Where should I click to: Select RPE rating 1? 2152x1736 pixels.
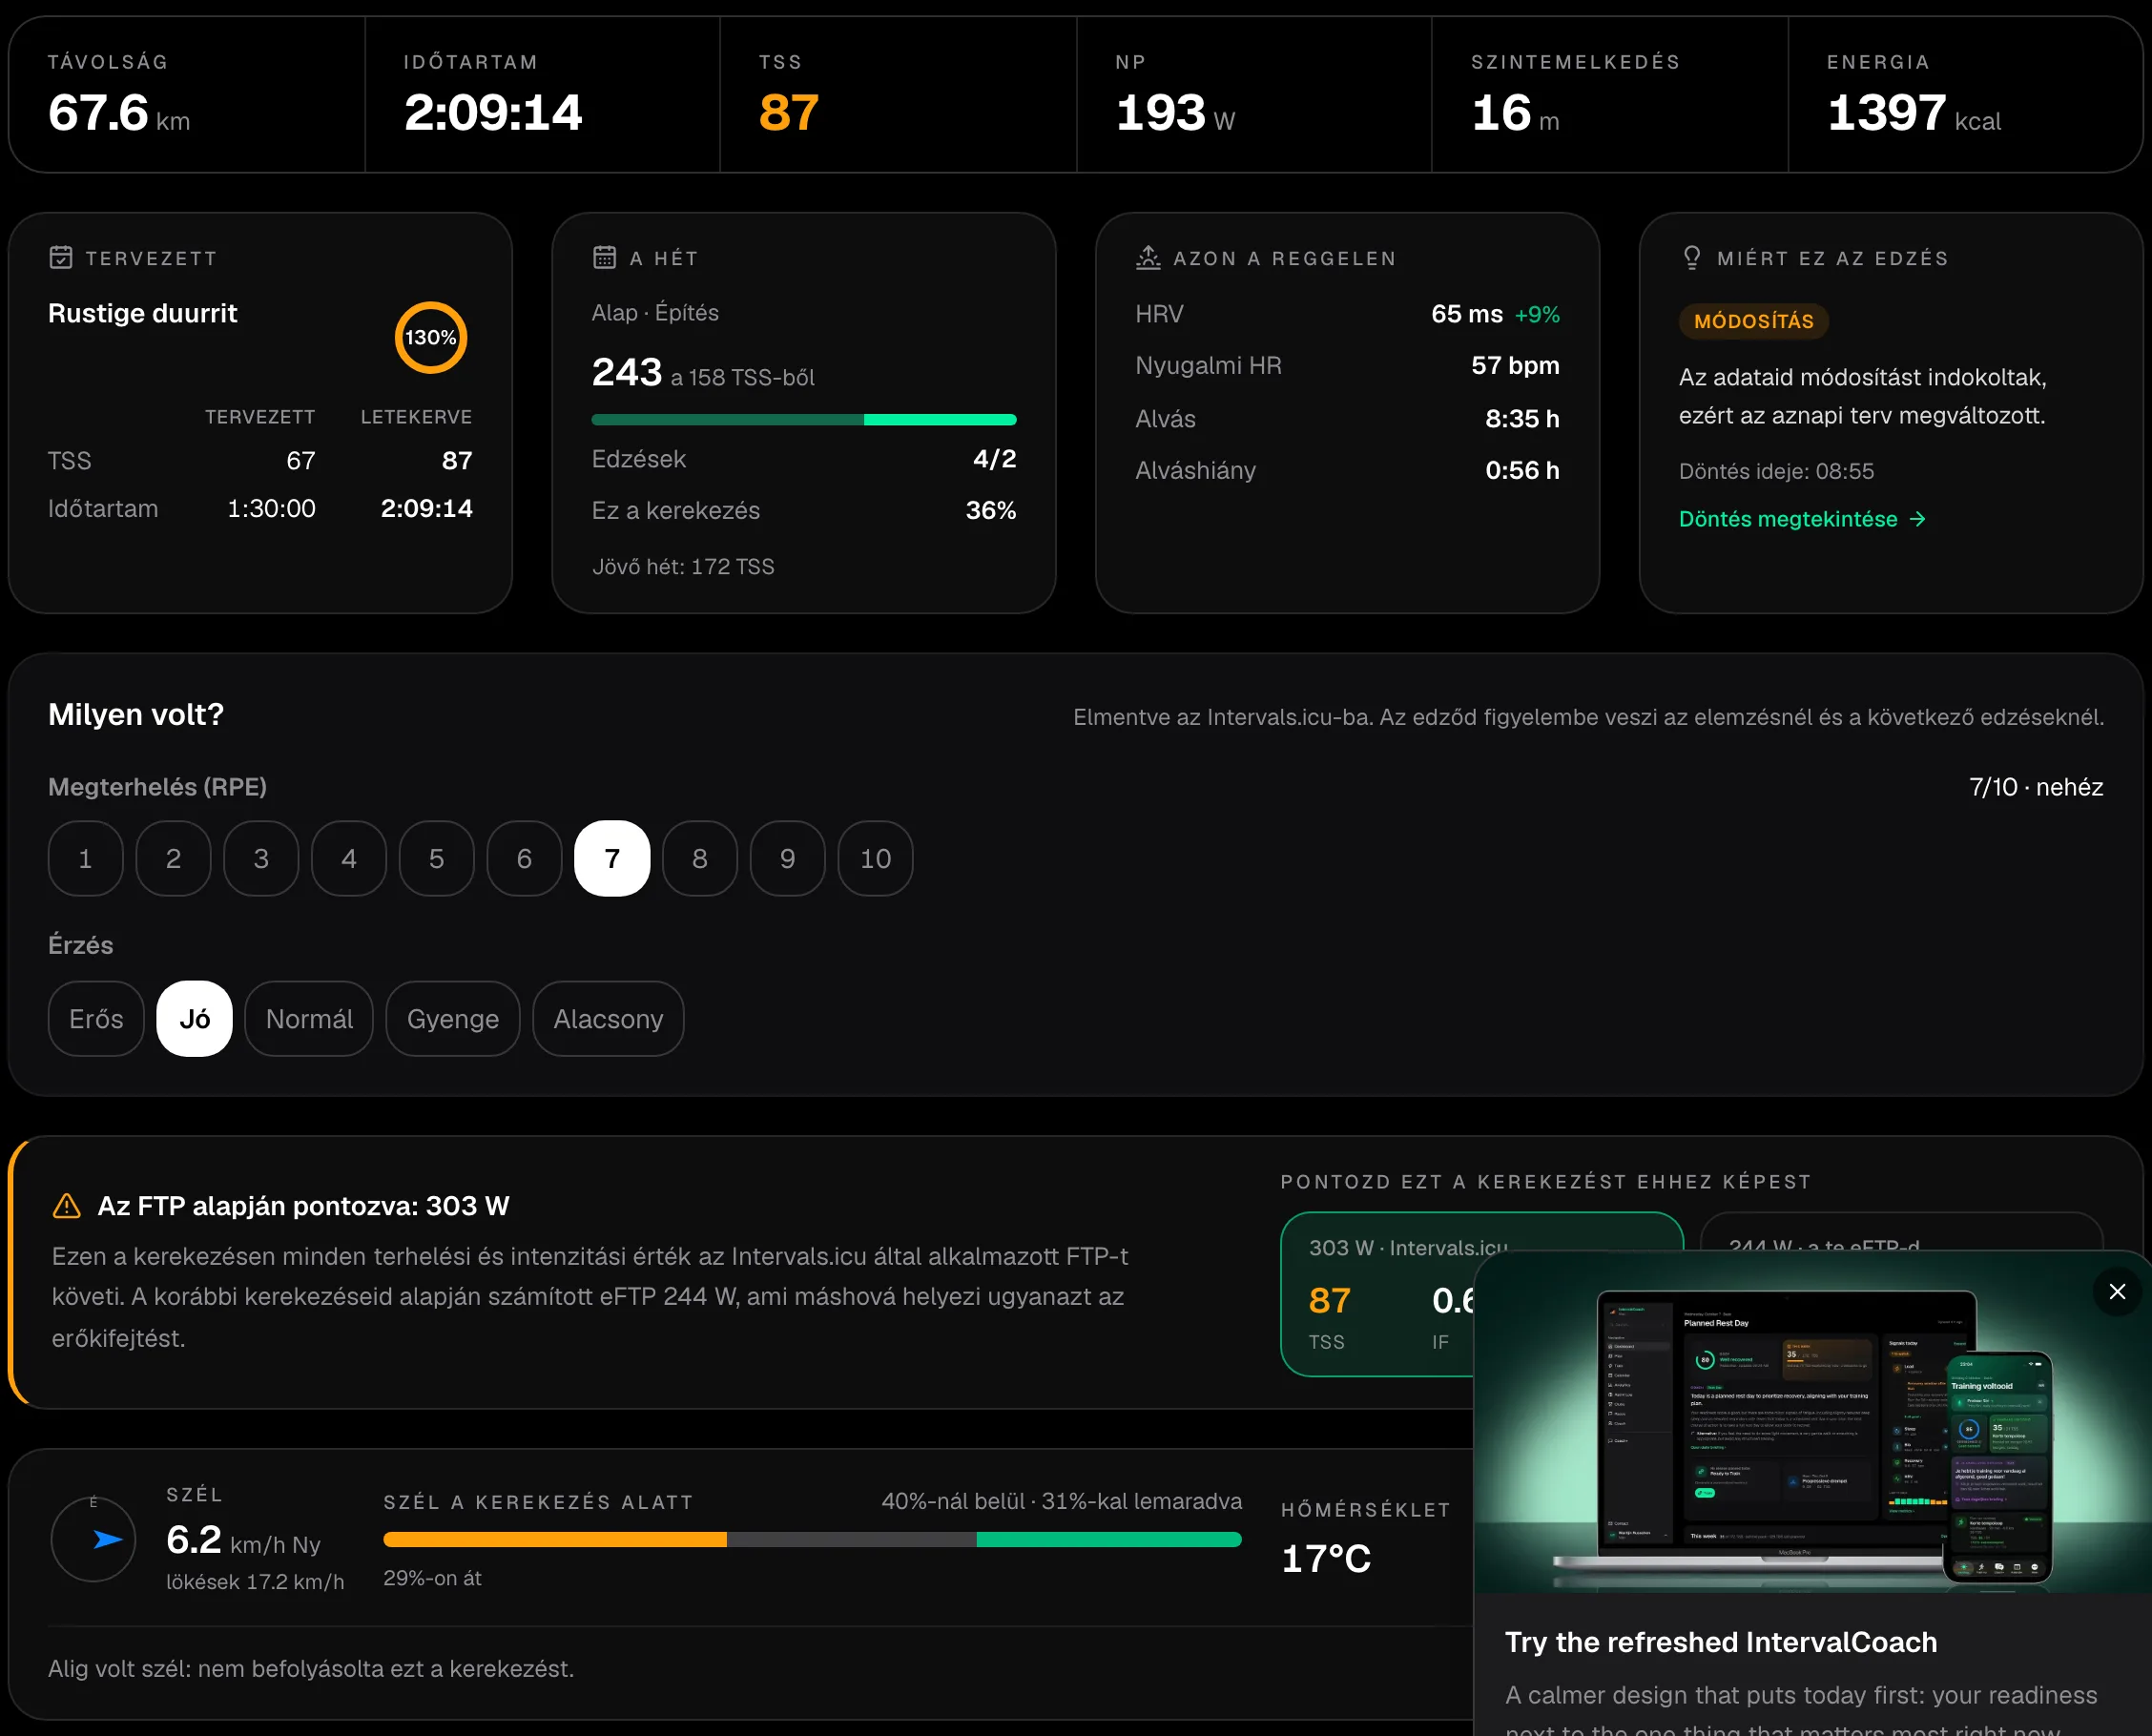tap(86, 858)
